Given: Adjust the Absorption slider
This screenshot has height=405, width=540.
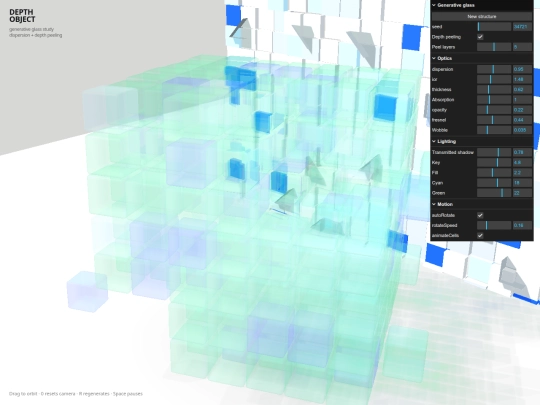Looking at the screenshot, I should [x=494, y=100].
